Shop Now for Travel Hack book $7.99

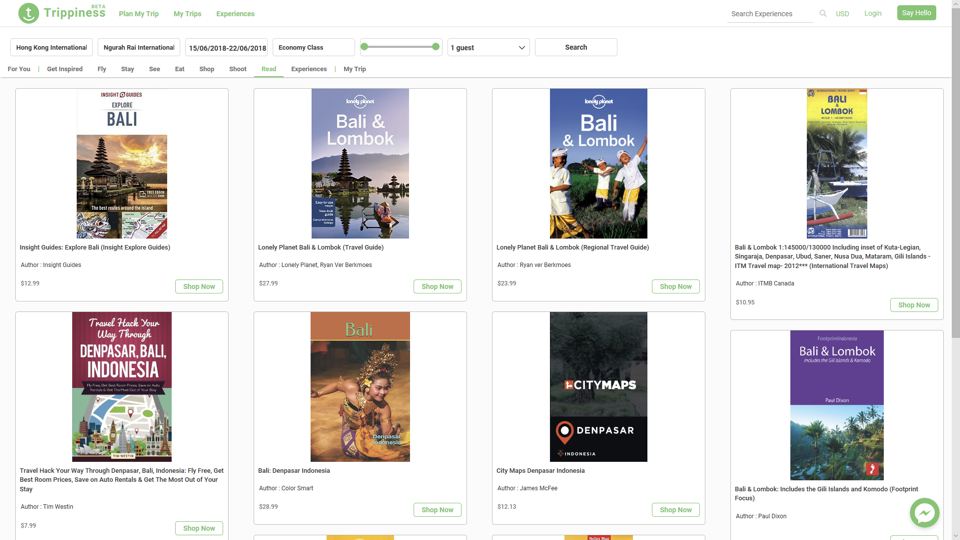[x=199, y=528]
